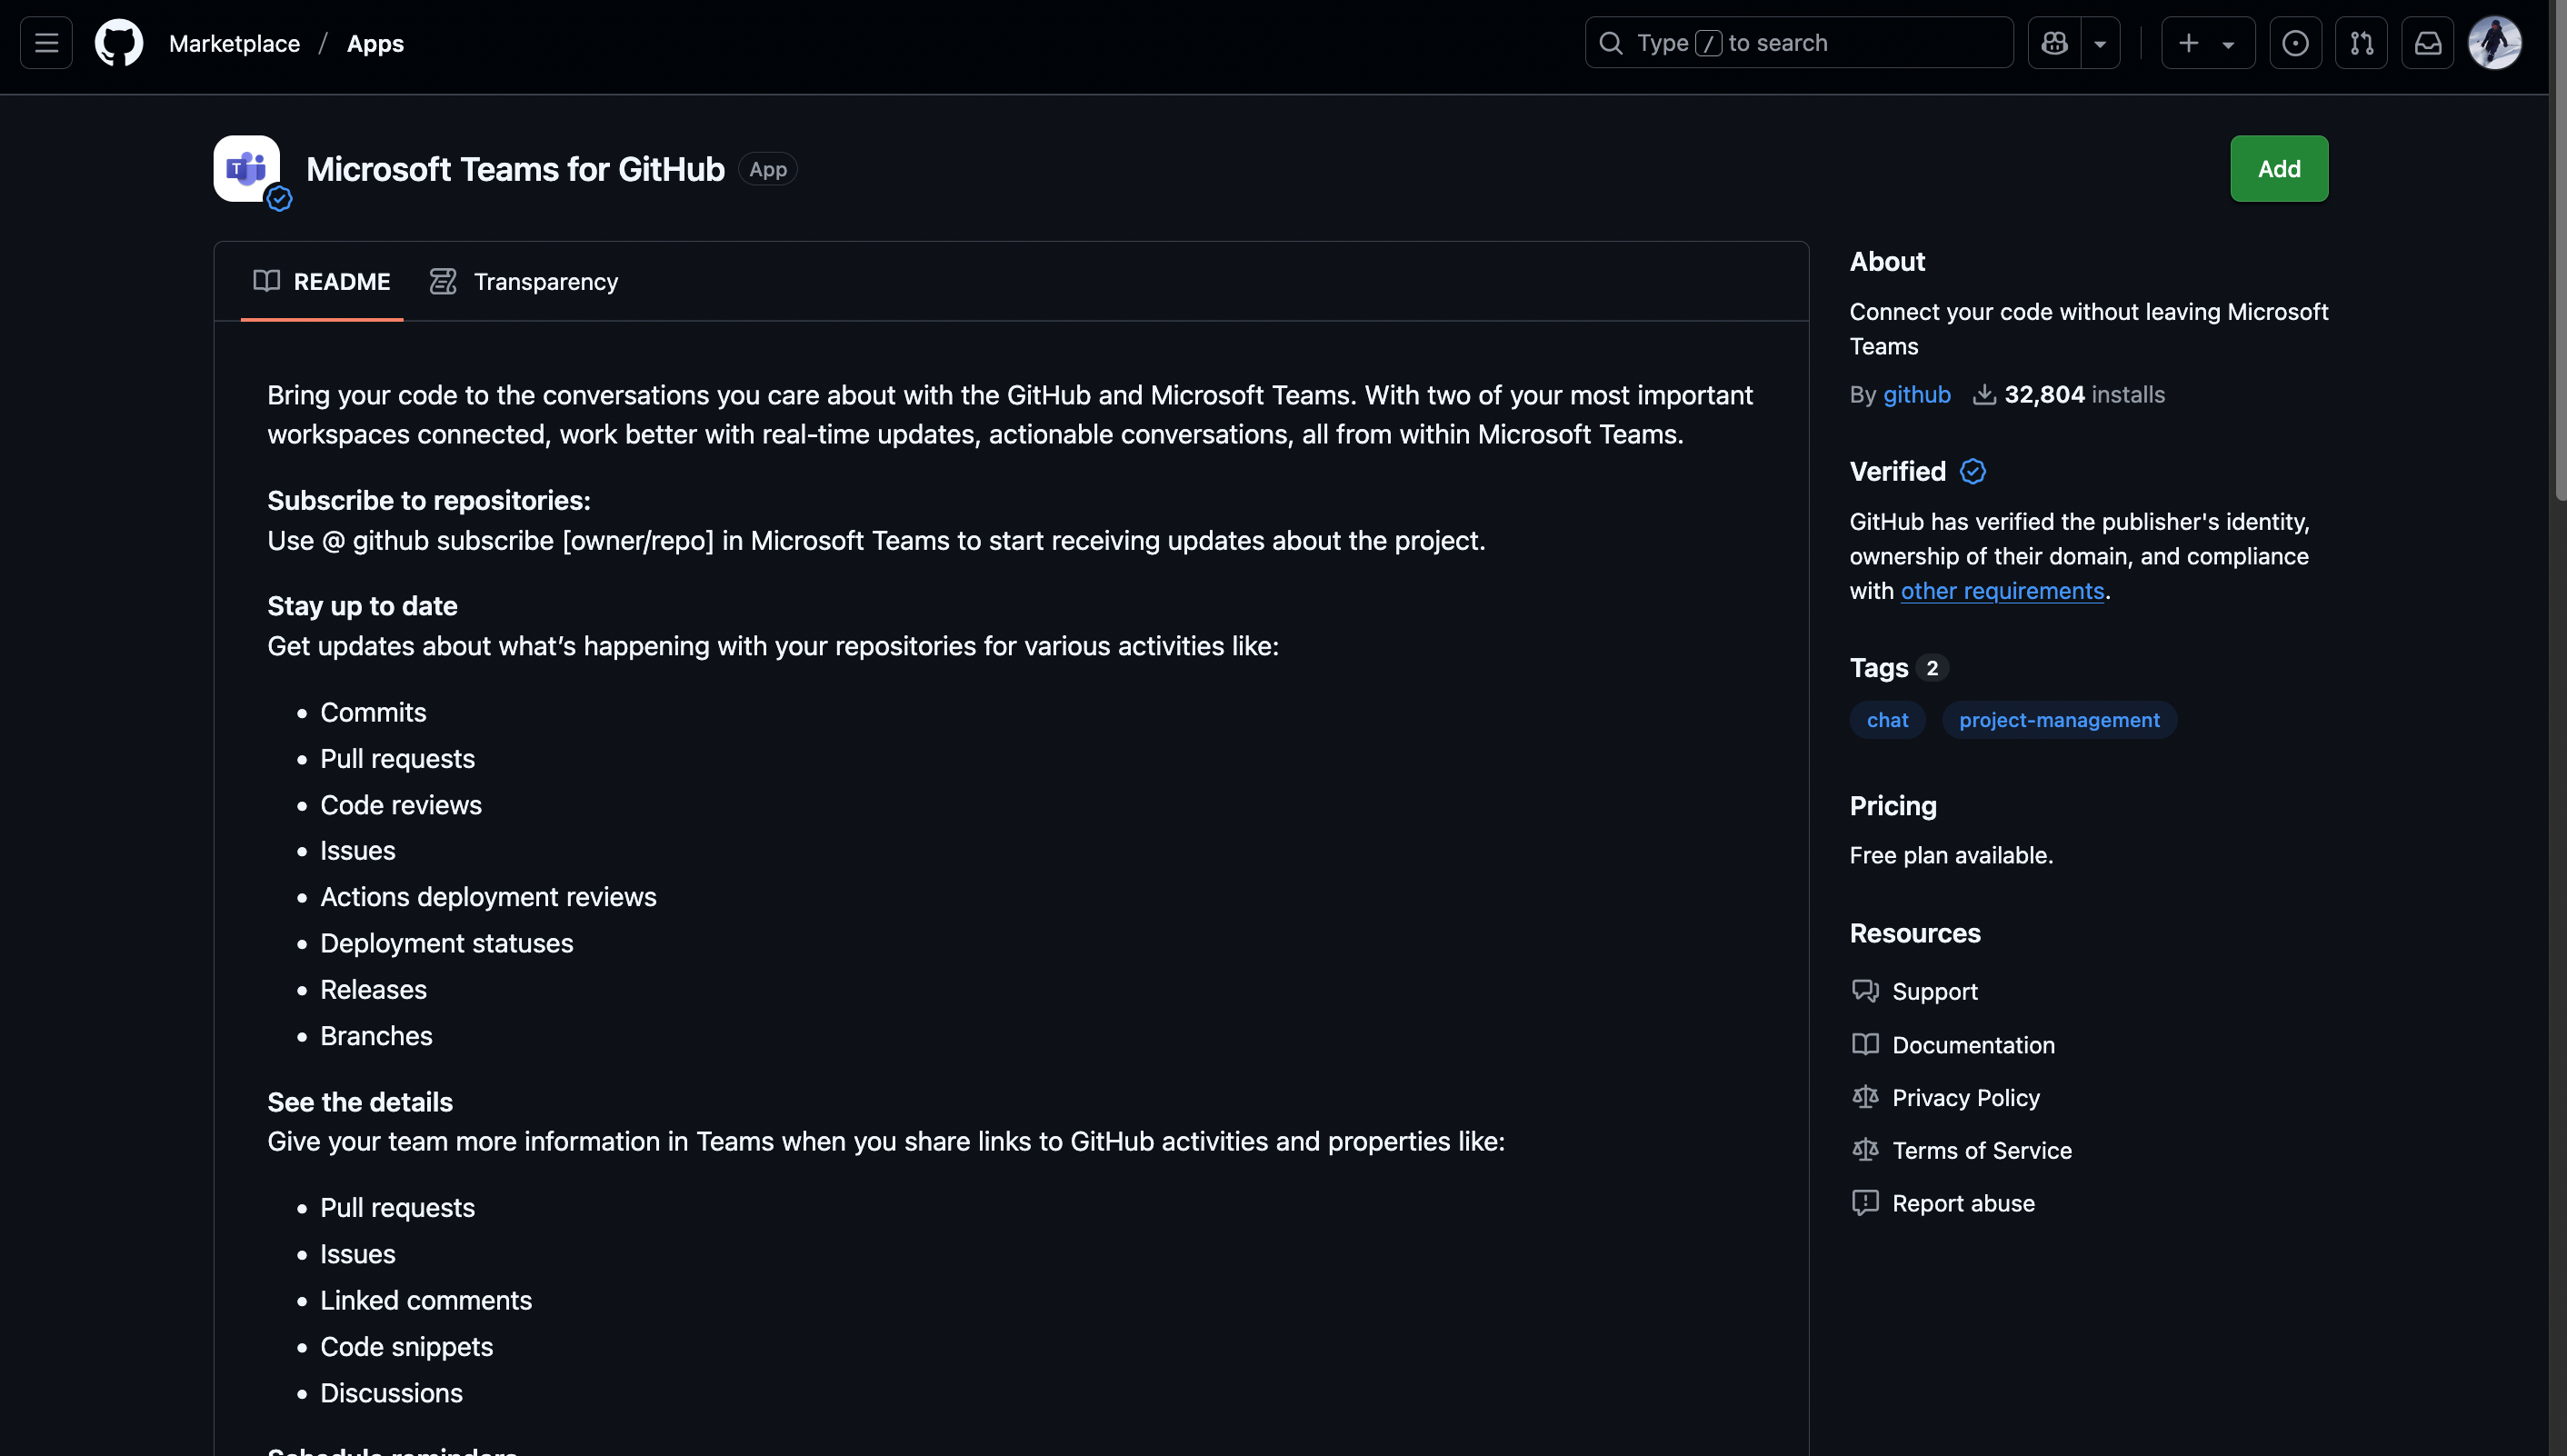The height and width of the screenshot is (1456, 2567).
Task: Open the 'other requirements' link
Action: point(2002,590)
